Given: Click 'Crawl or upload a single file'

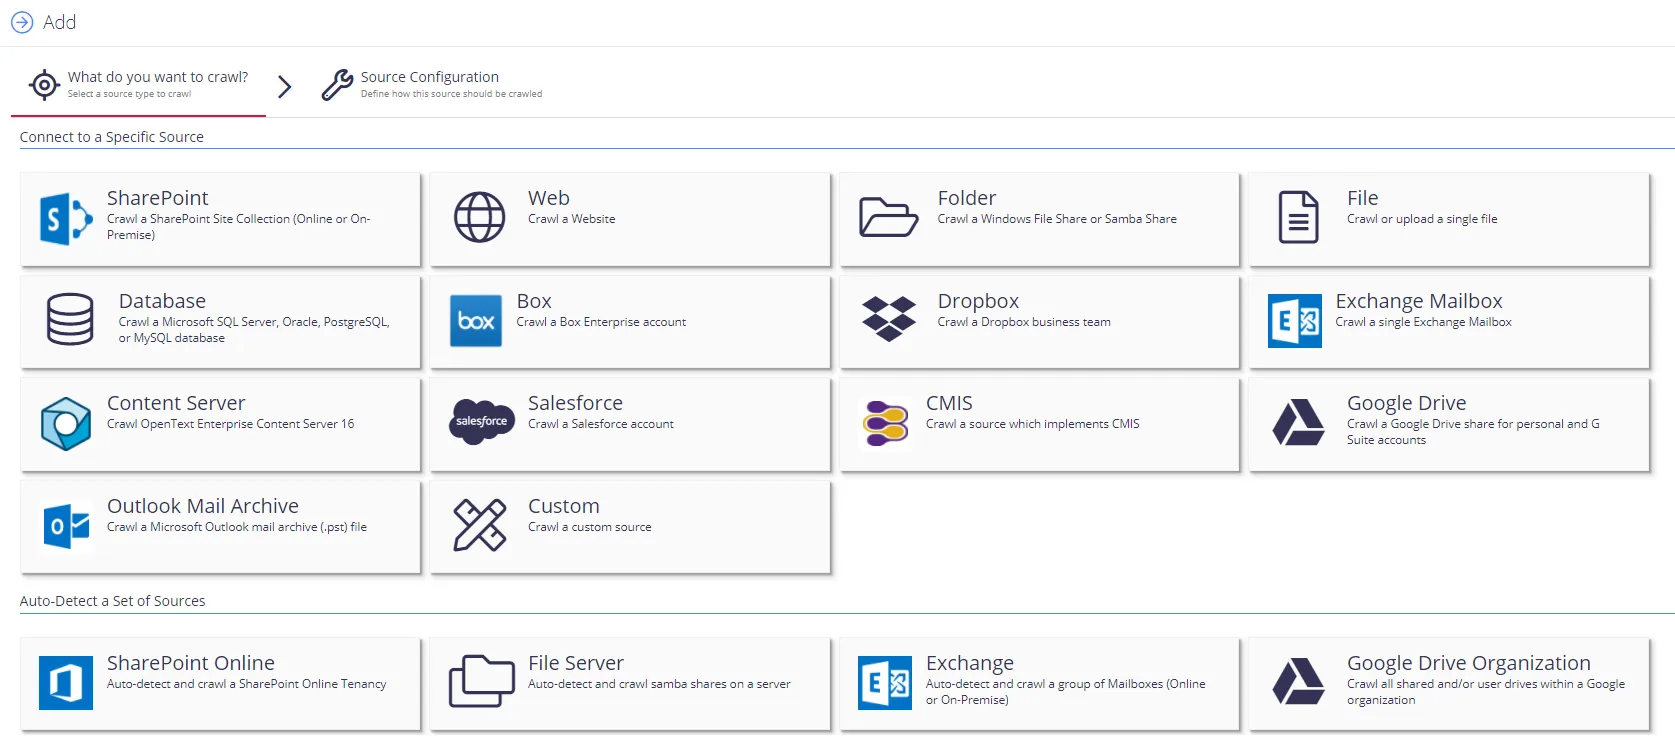Looking at the screenshot, I should click(x=1422, y=219).
